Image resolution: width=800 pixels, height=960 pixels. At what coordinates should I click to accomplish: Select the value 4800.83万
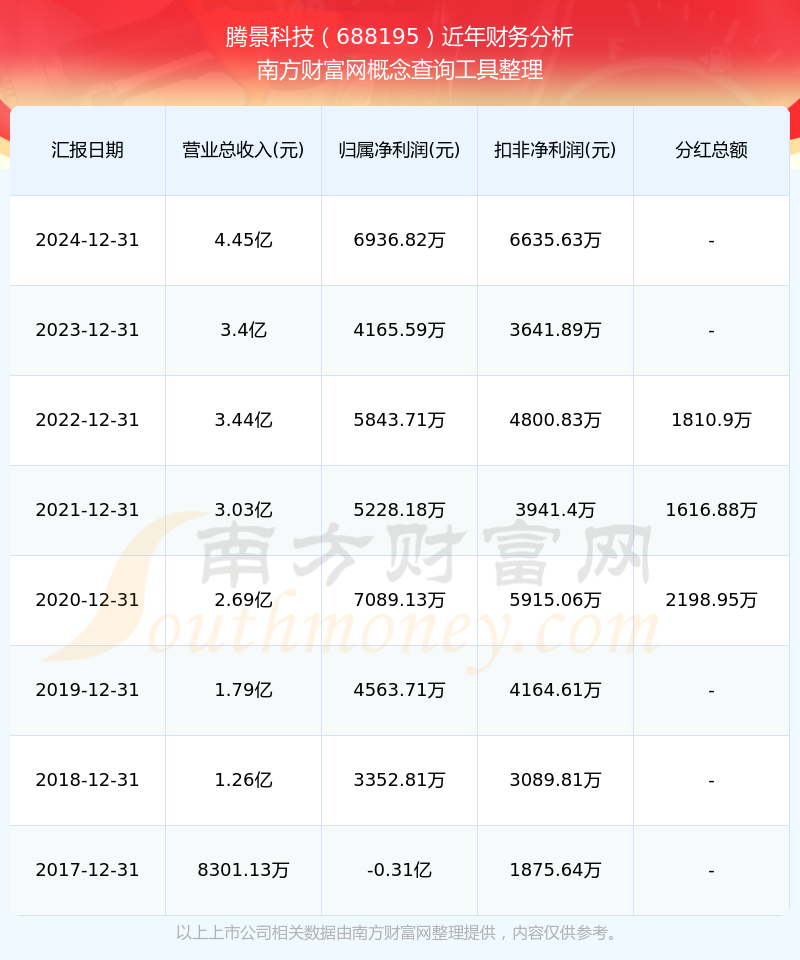555,420
